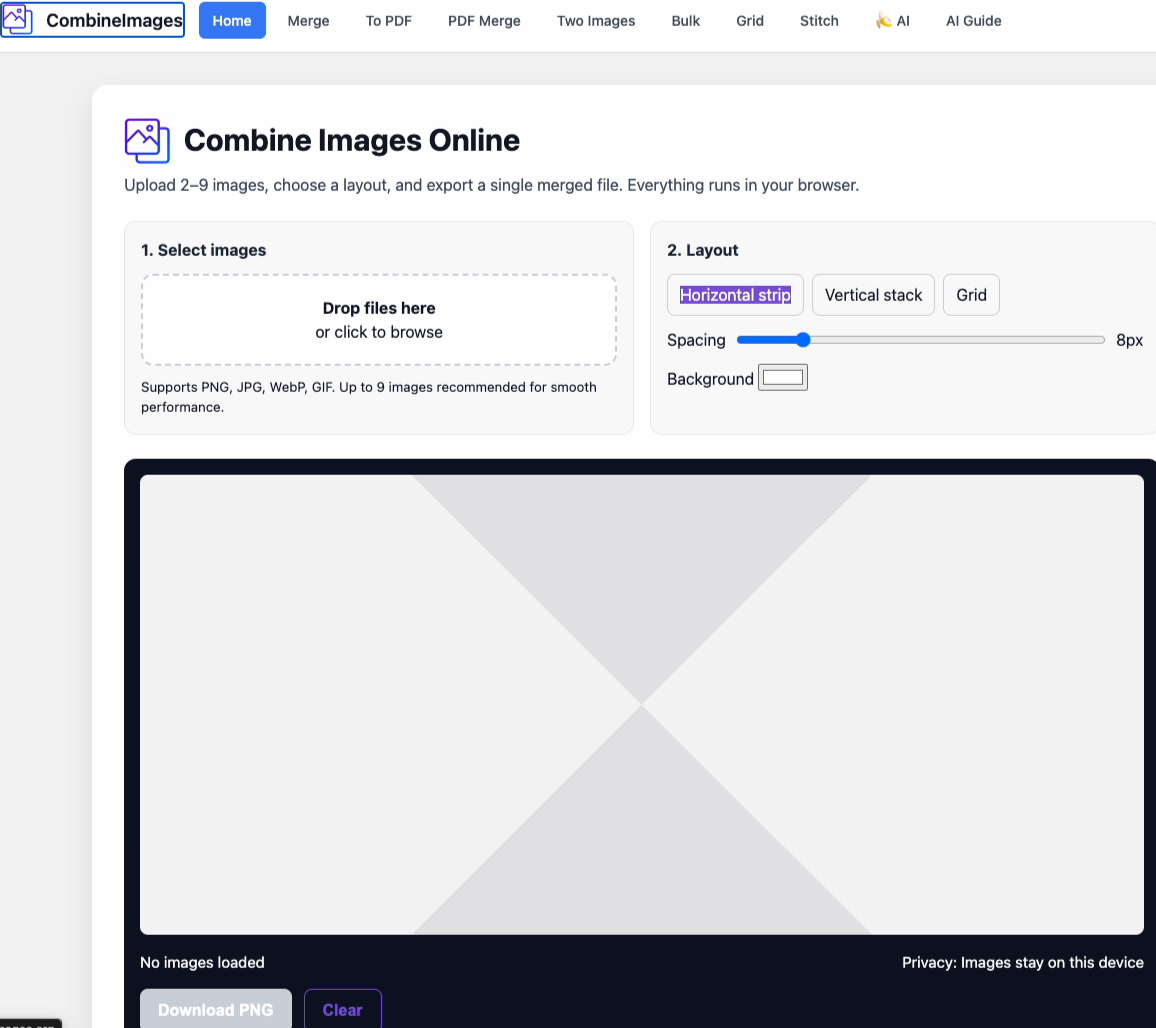Click the Clear button
This screenshot has width=1156, height=1028.
click(x=342, y=1009)
